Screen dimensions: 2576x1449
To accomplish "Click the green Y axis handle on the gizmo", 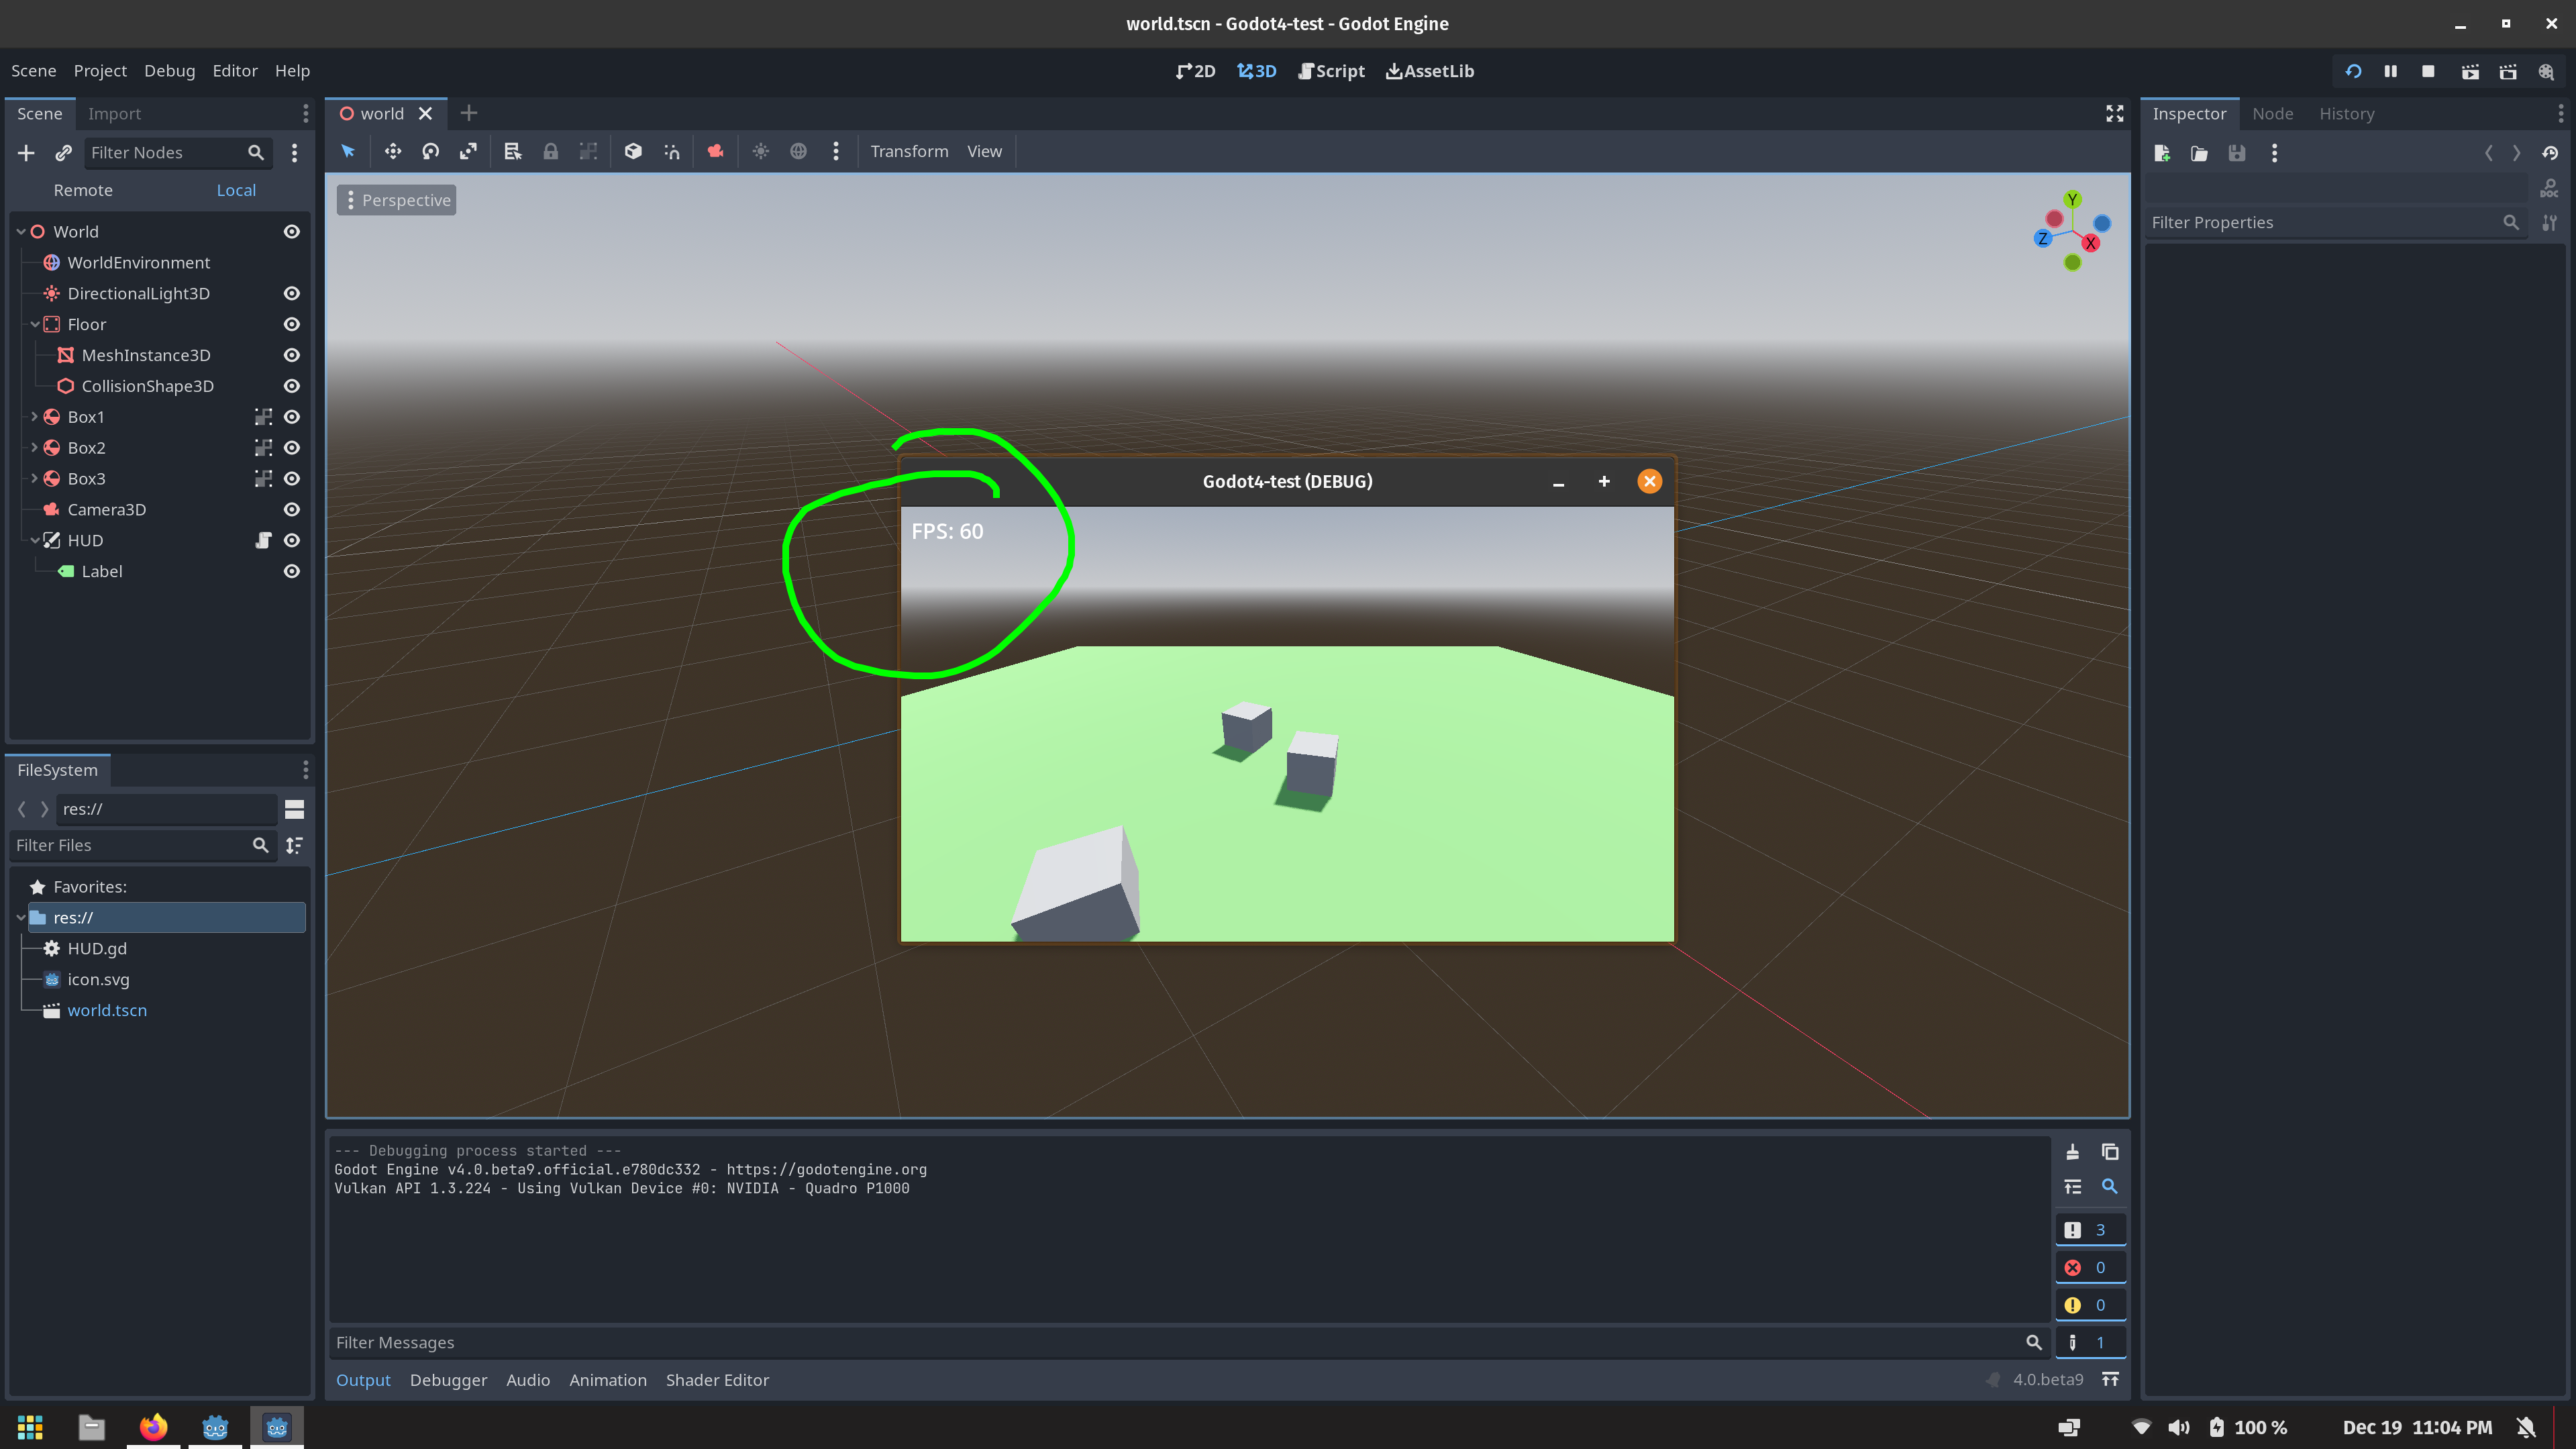I will tap(2072, 199).
